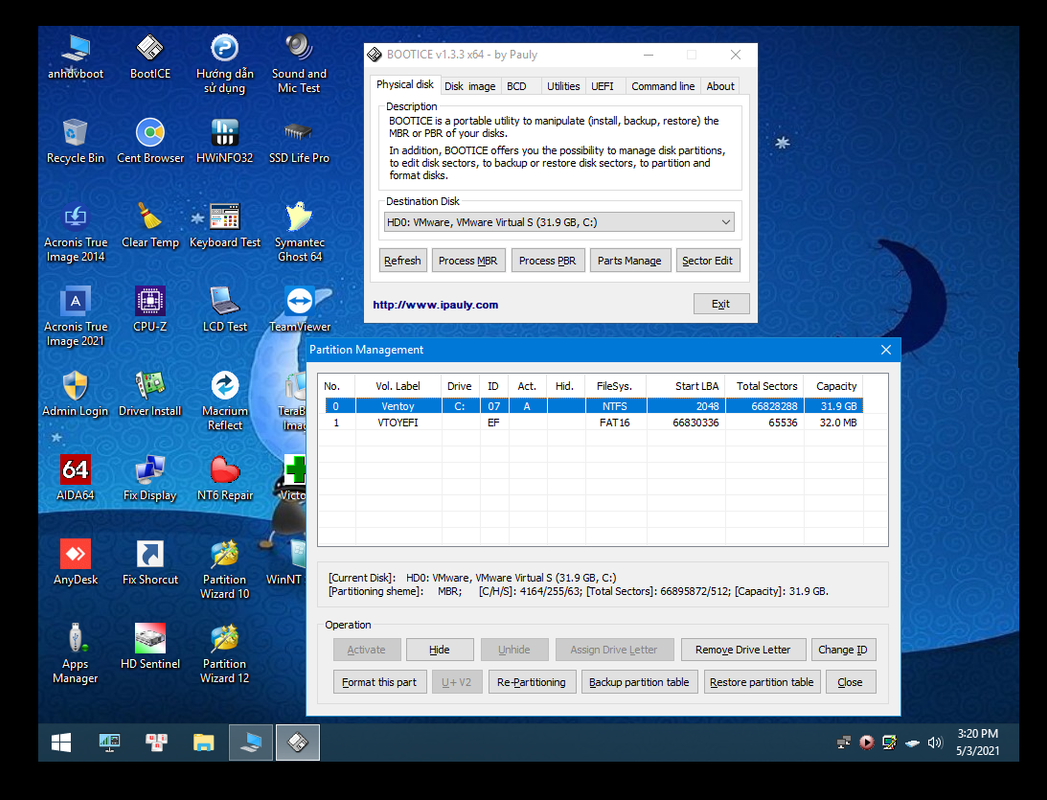Click the Remove Drive Letter button
The height and width of the screenshot is (800, 1047).
pyautogui.click(x=743, y=650)
